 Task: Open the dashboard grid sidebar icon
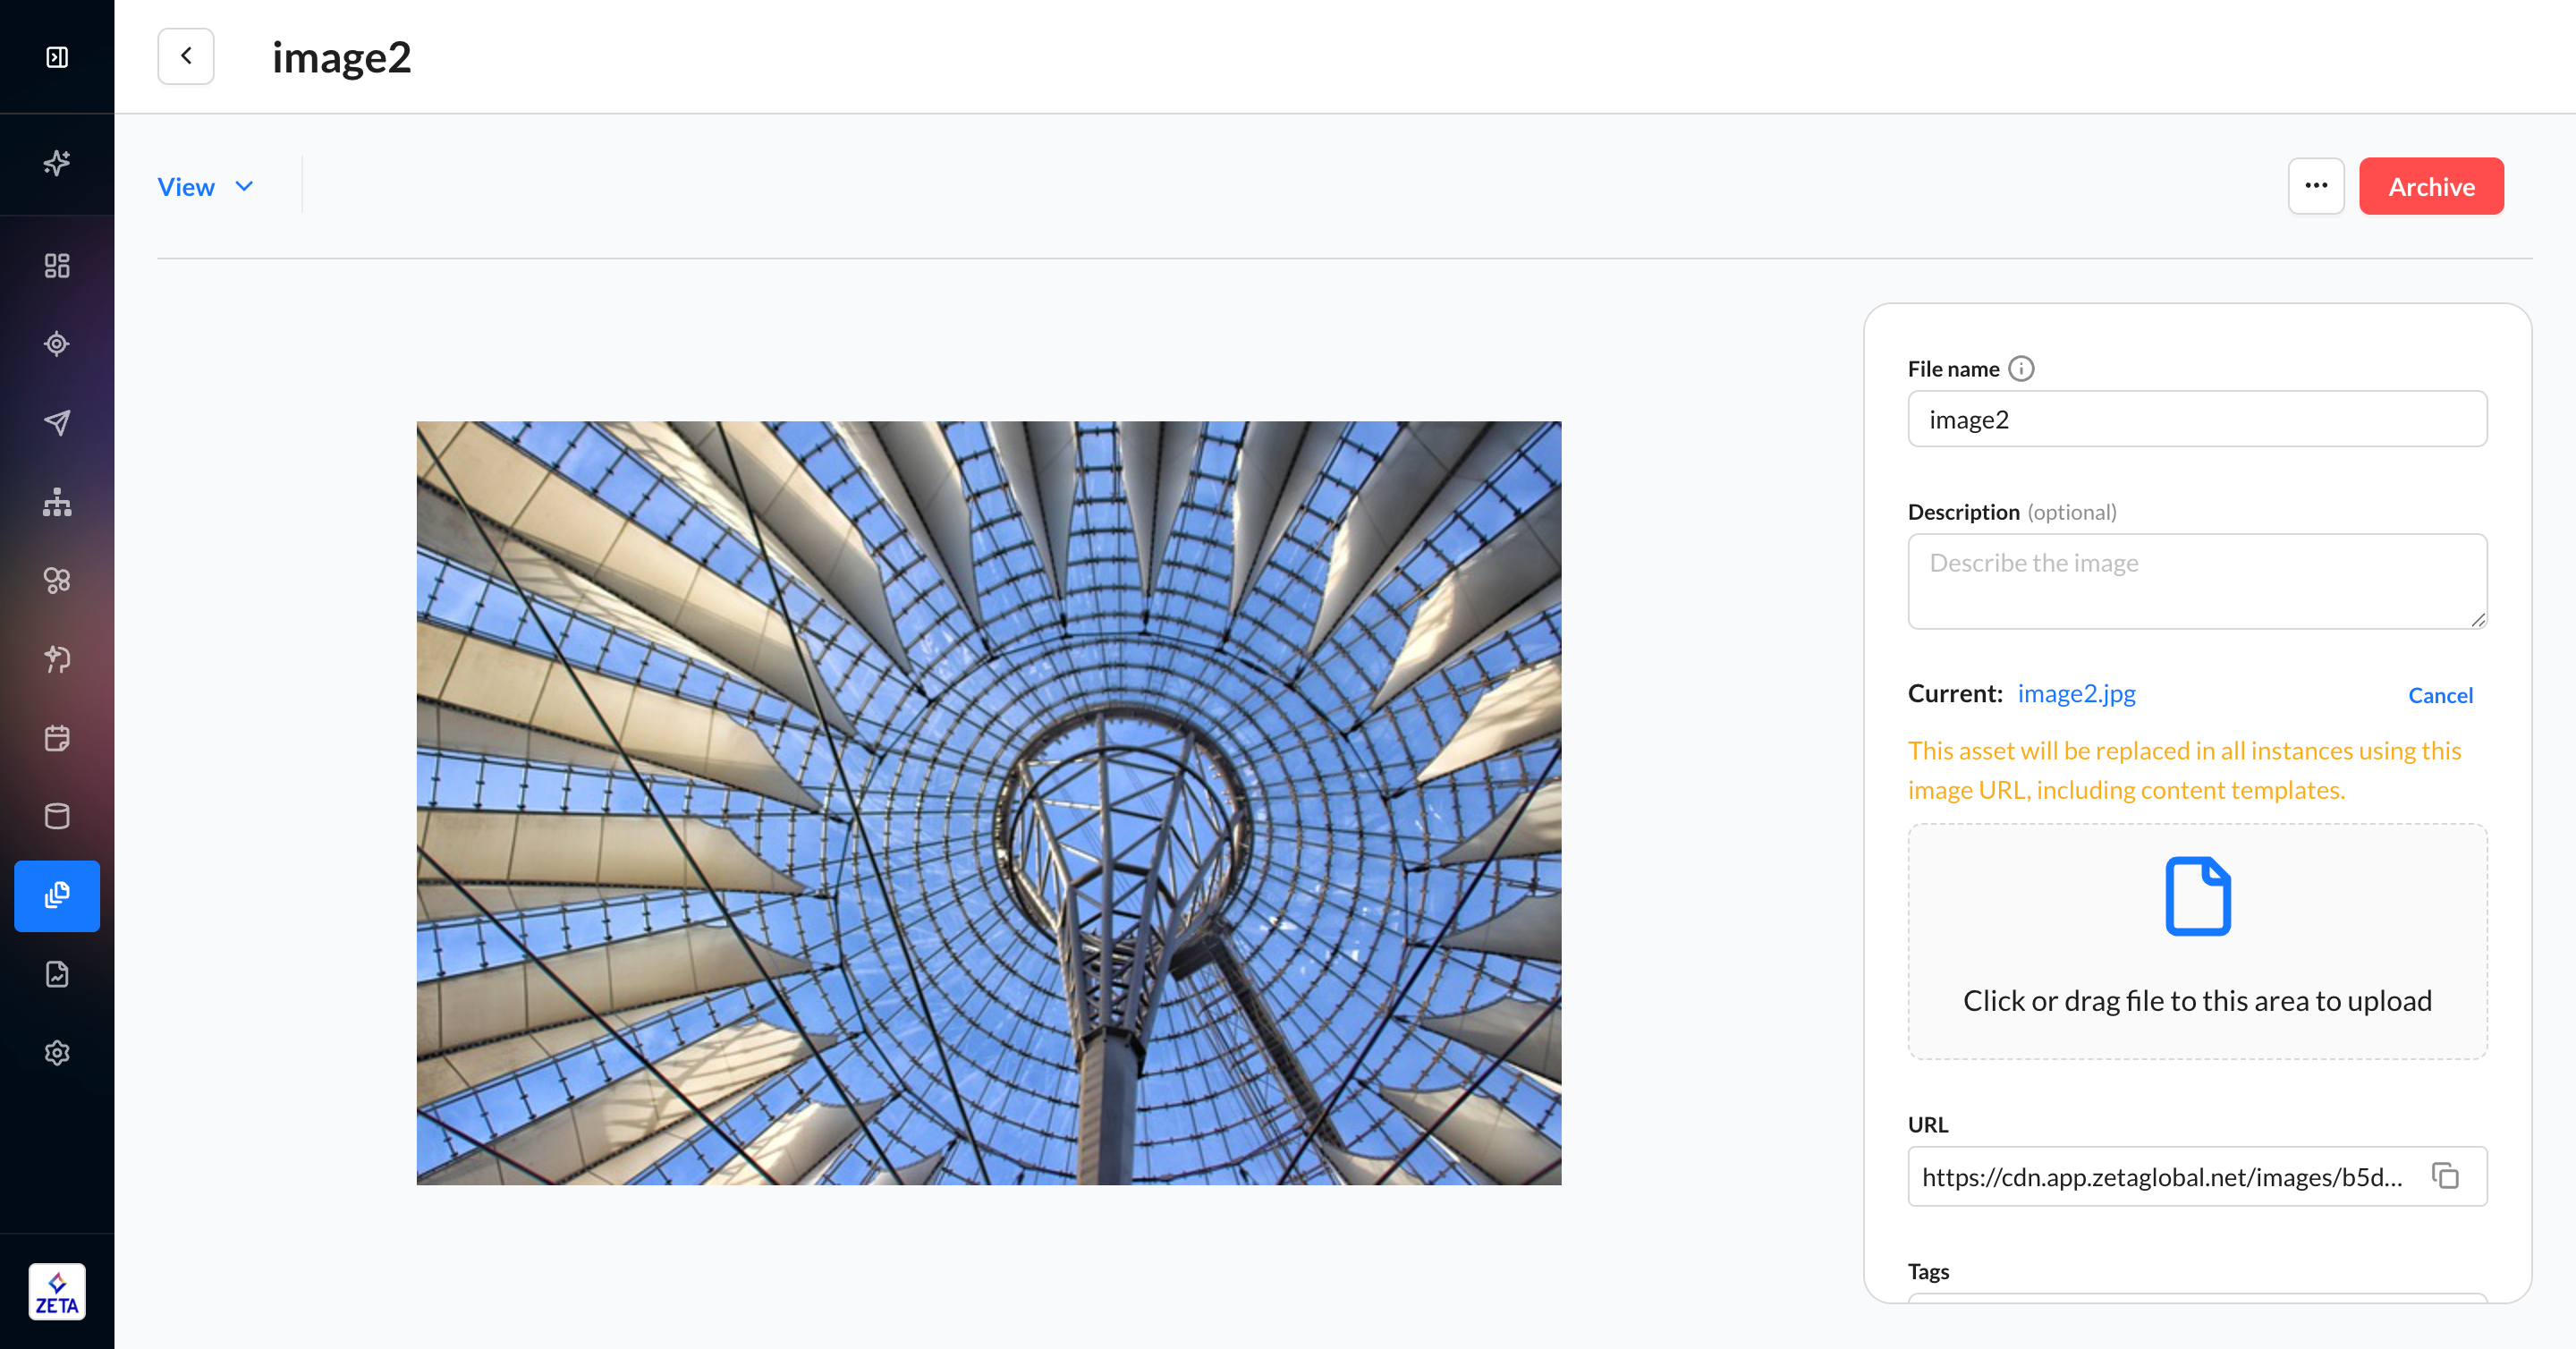57,265
